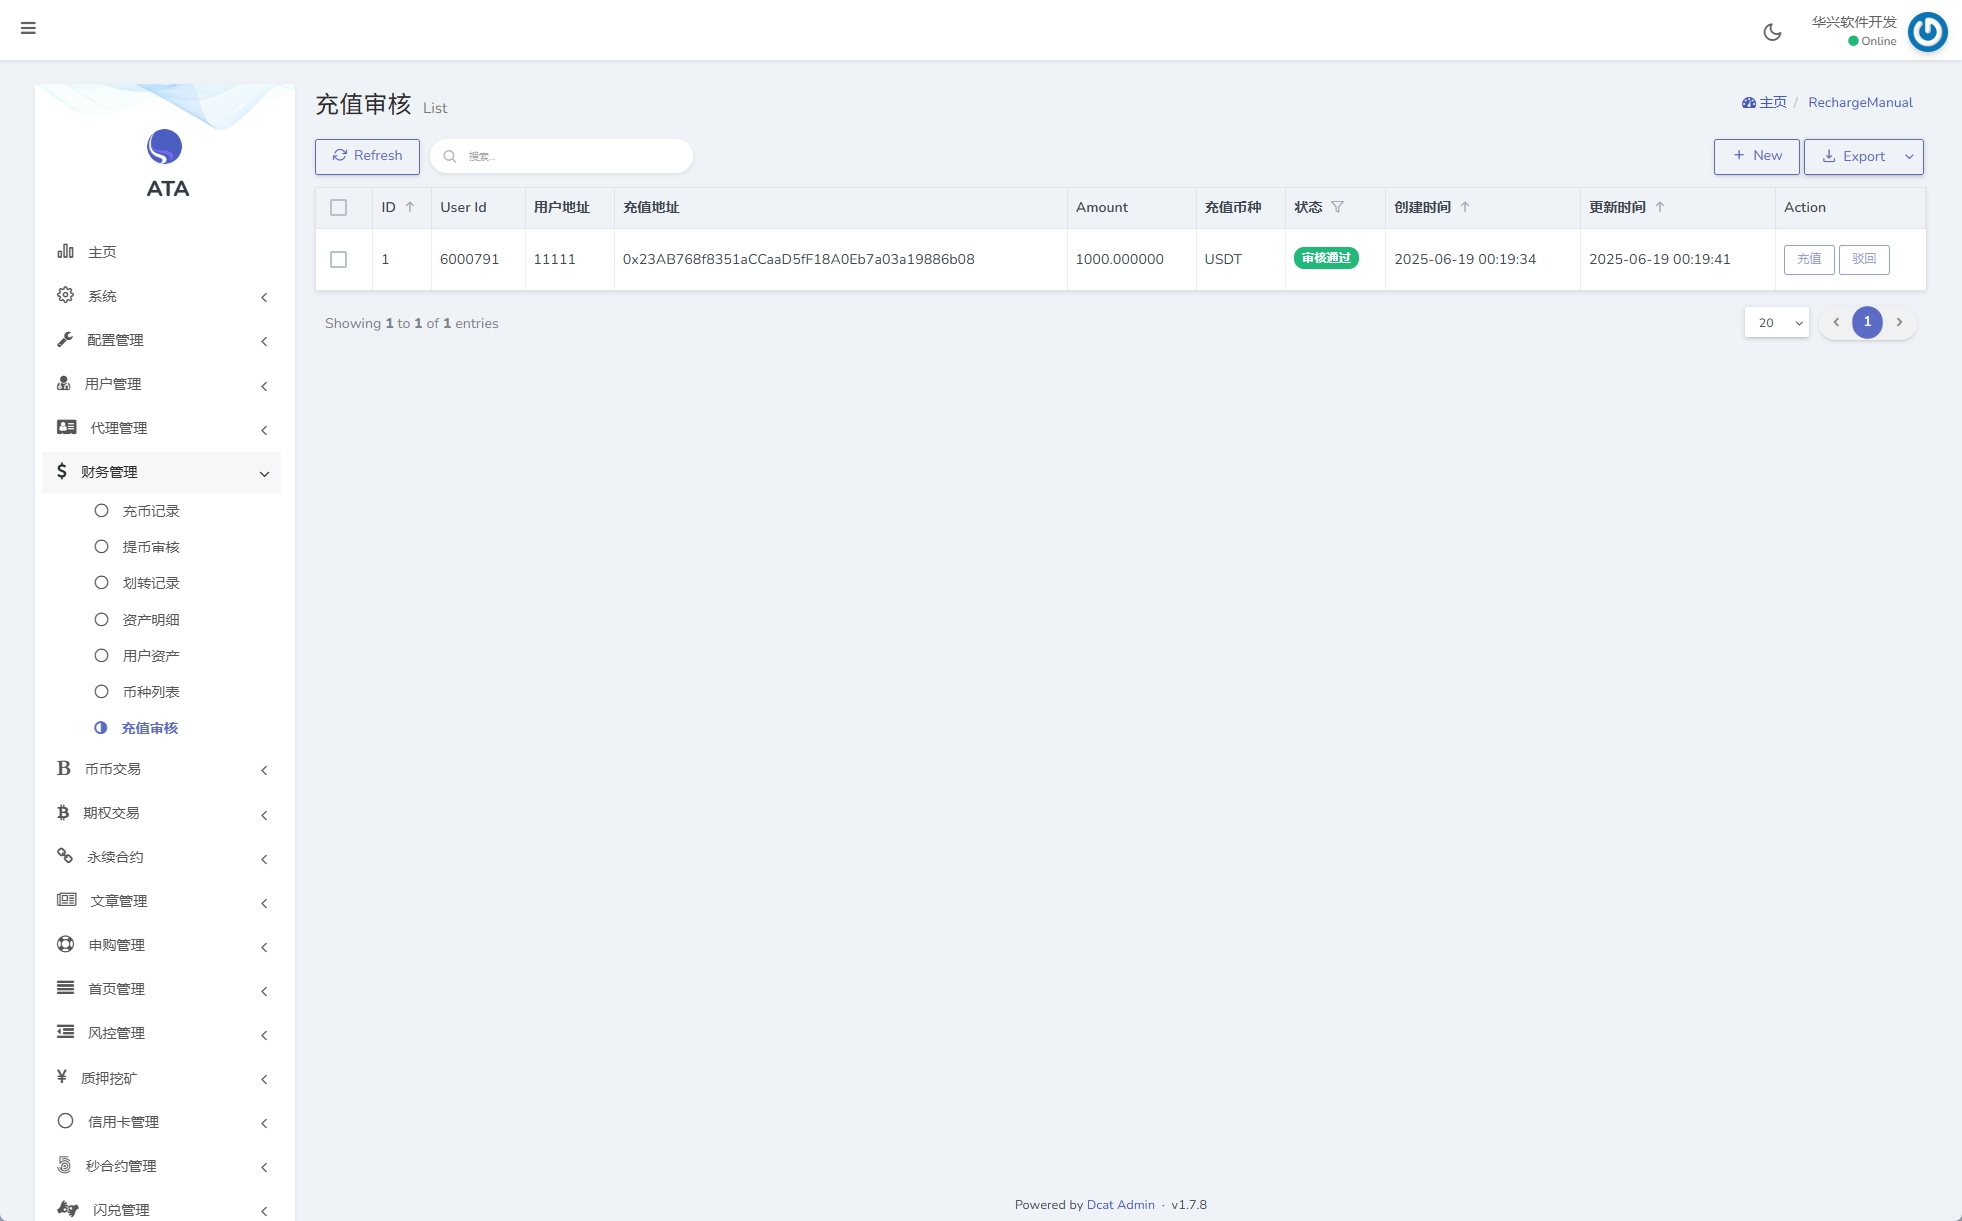The height and width of the screenshot is (1221, 1962).
Task: Click the Refresh button
Action: [367, 156]
